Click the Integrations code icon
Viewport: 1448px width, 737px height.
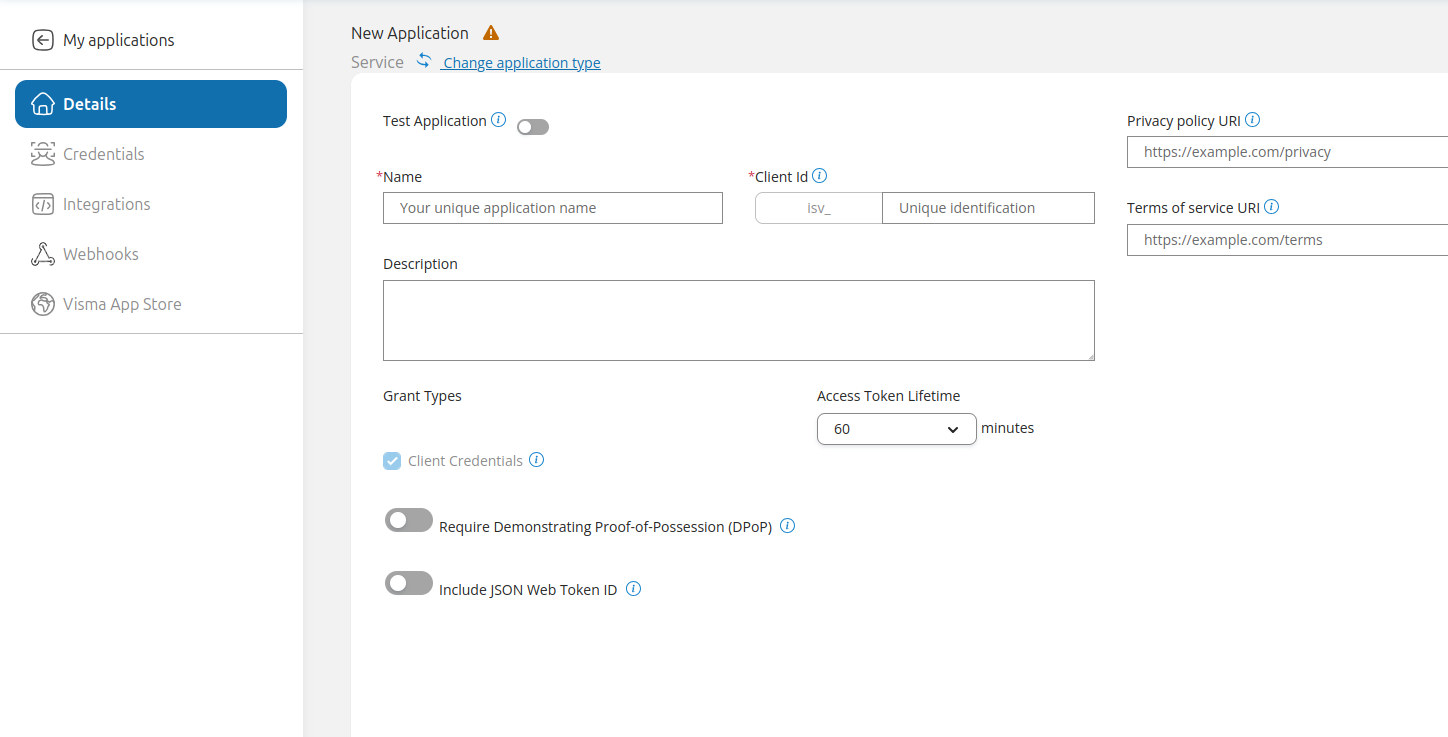43,203
